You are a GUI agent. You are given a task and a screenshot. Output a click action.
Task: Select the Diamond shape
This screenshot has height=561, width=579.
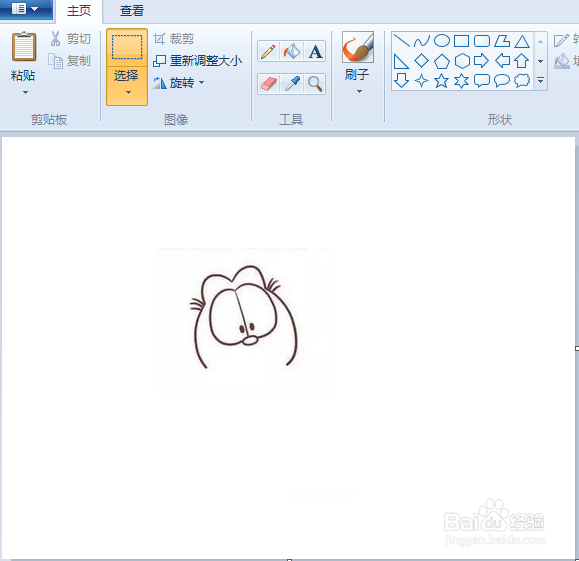coord(422,61)
